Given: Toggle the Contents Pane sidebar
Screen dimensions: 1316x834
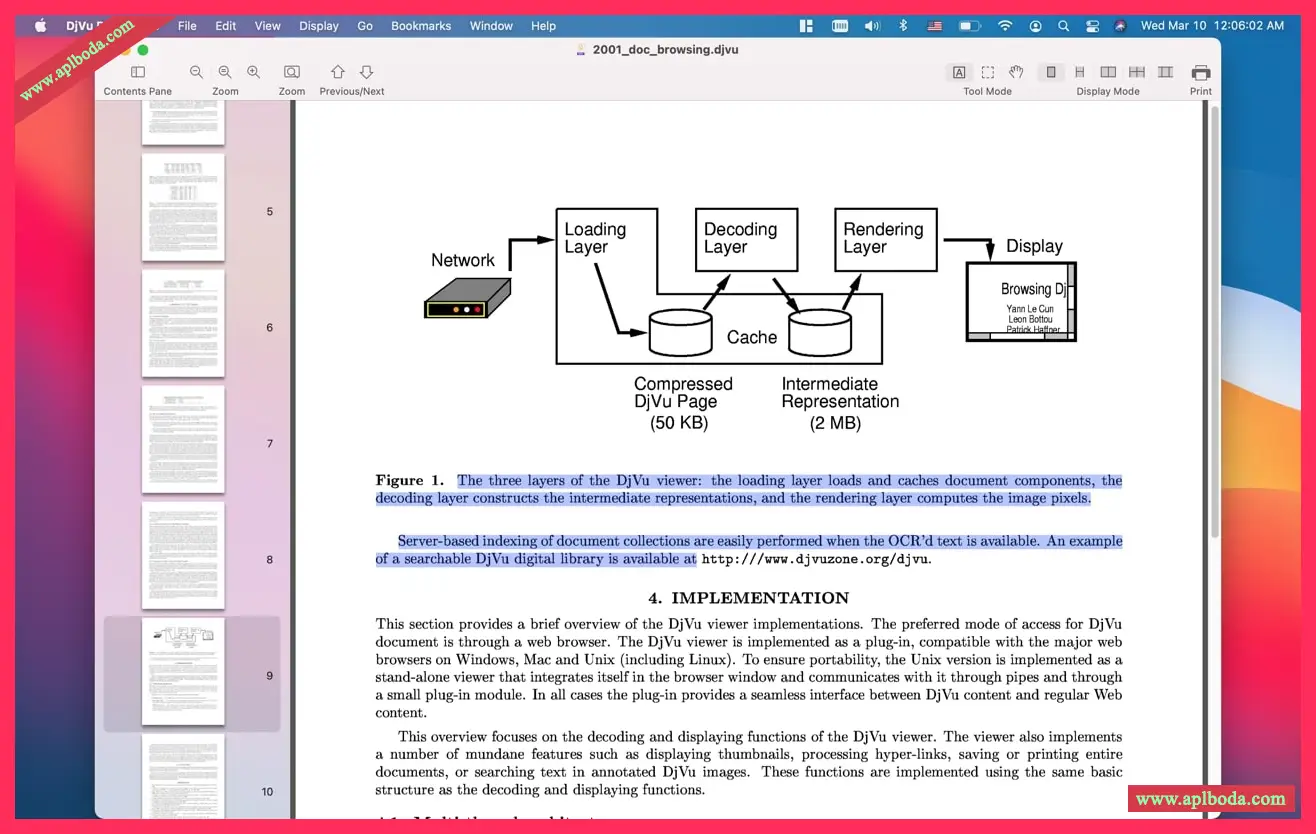Looking at the screenshot, I should pyautogui.click(x=138, y=72).
